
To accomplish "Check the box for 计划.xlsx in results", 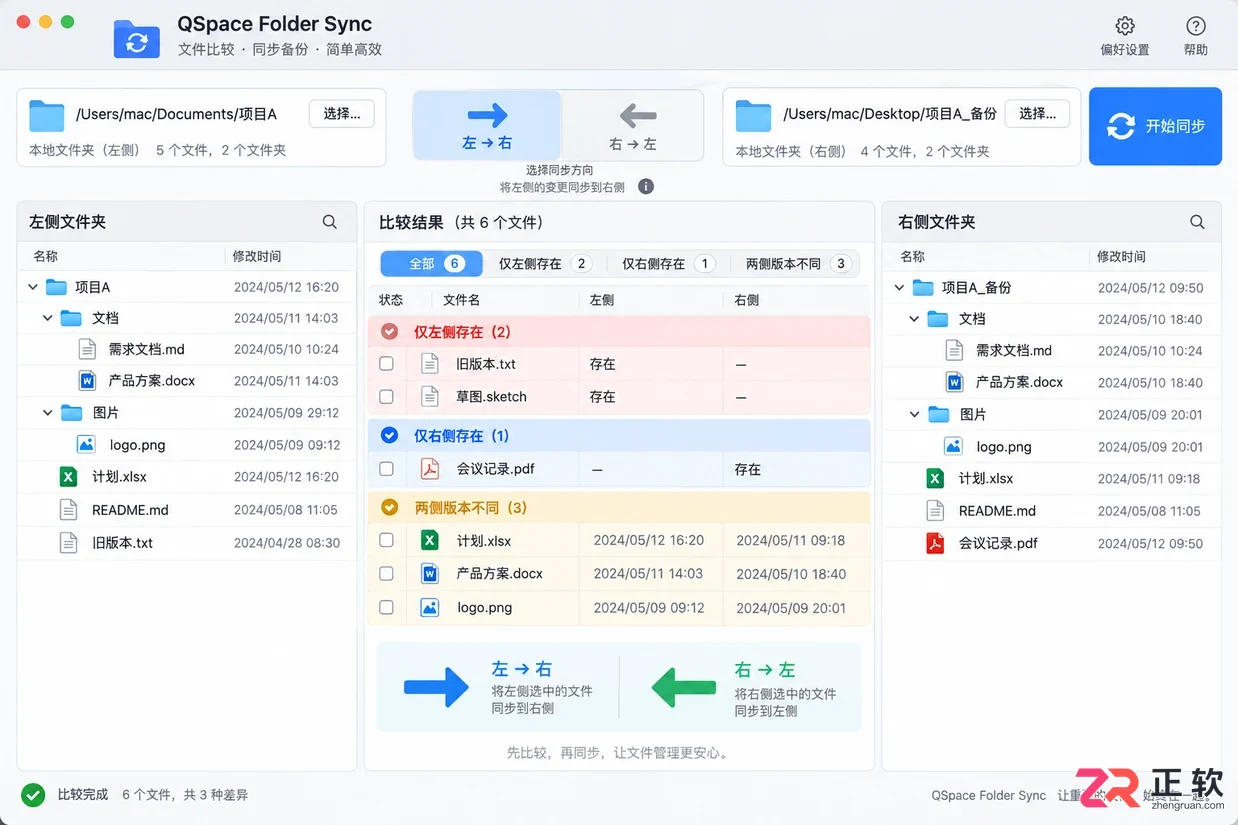I will point(386,540).
